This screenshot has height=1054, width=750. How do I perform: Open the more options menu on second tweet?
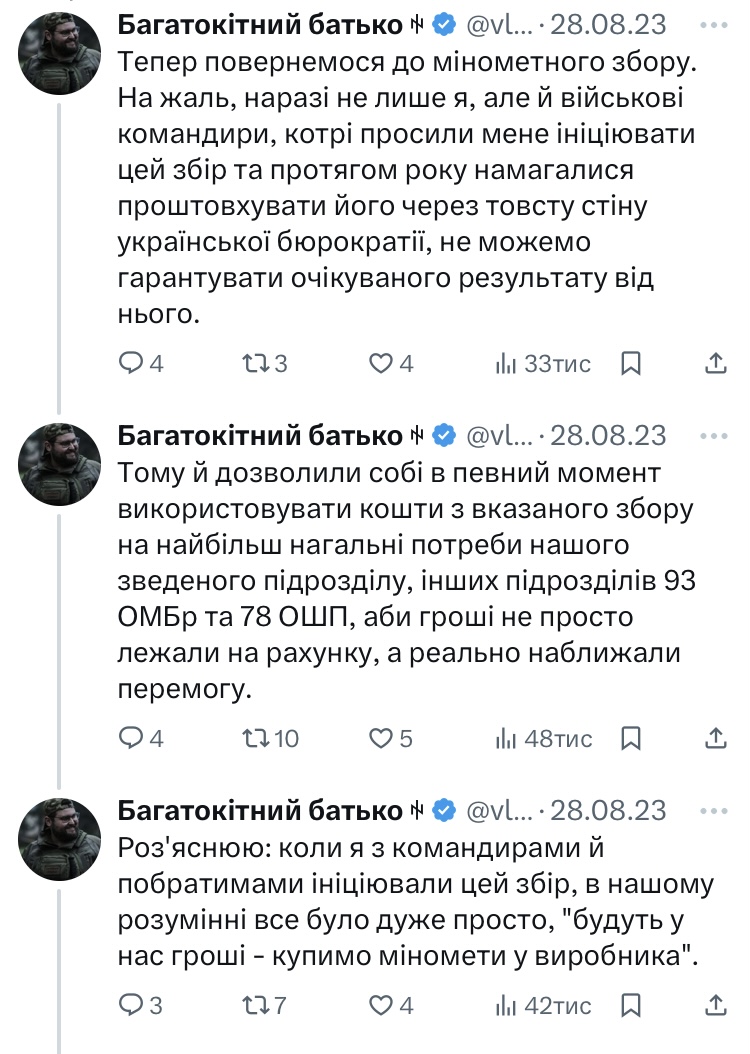click(x=714, y=436)
